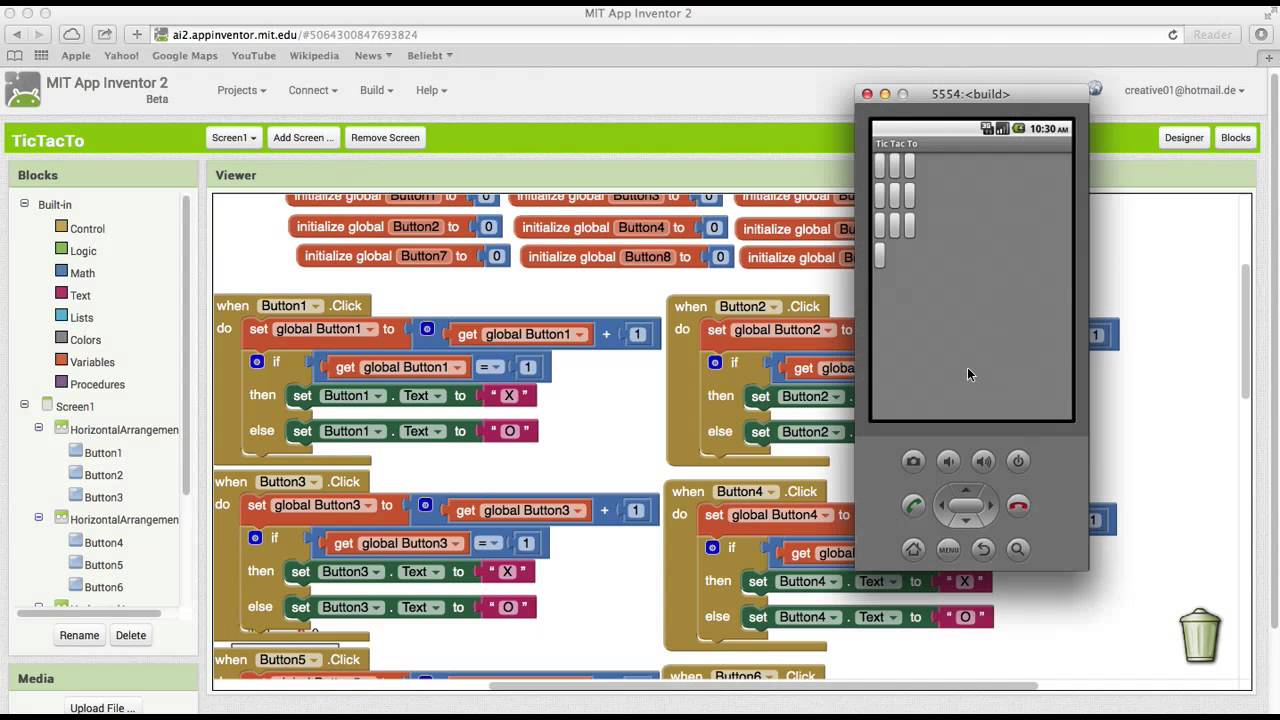Collapse the first HorizontalArrangement node
This screenshot has width=1280, height=720.
tap(39, 428)
